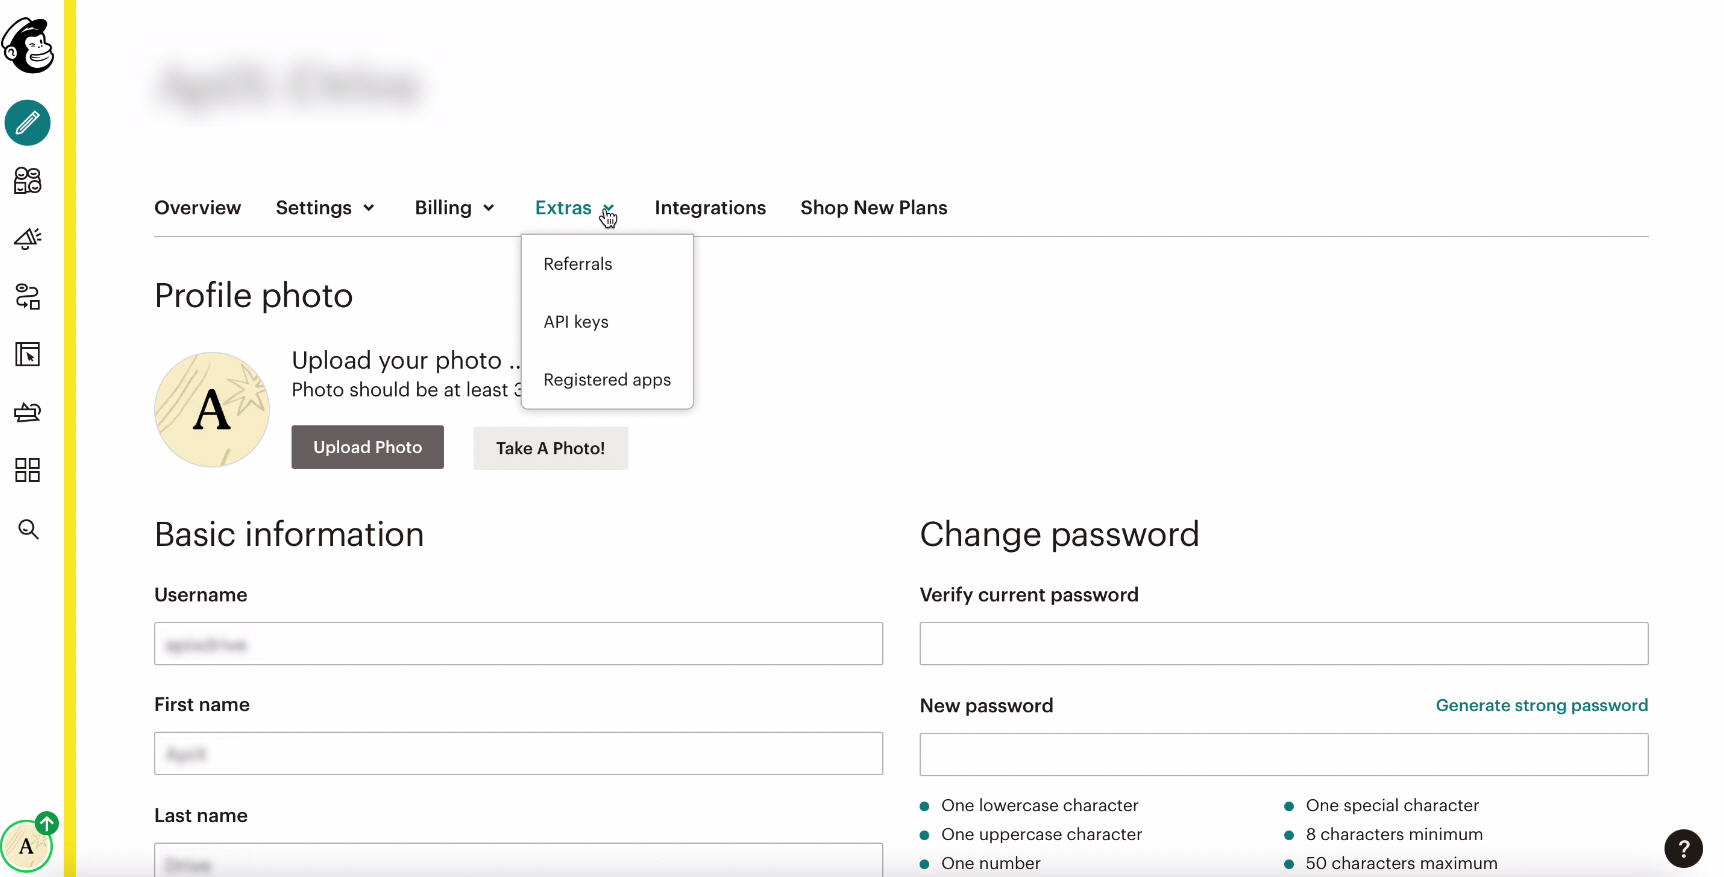
Task: Focus the Last name input field
Action: (518, 860)
